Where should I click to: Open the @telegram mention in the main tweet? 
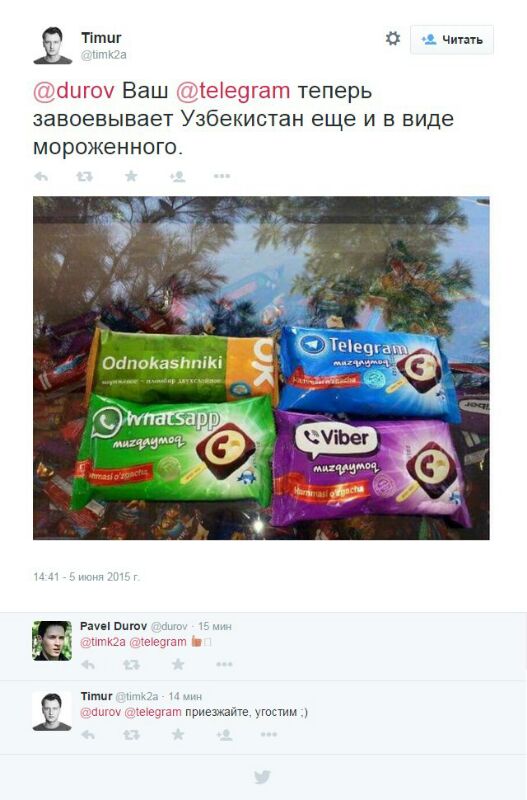click(233, 91)
